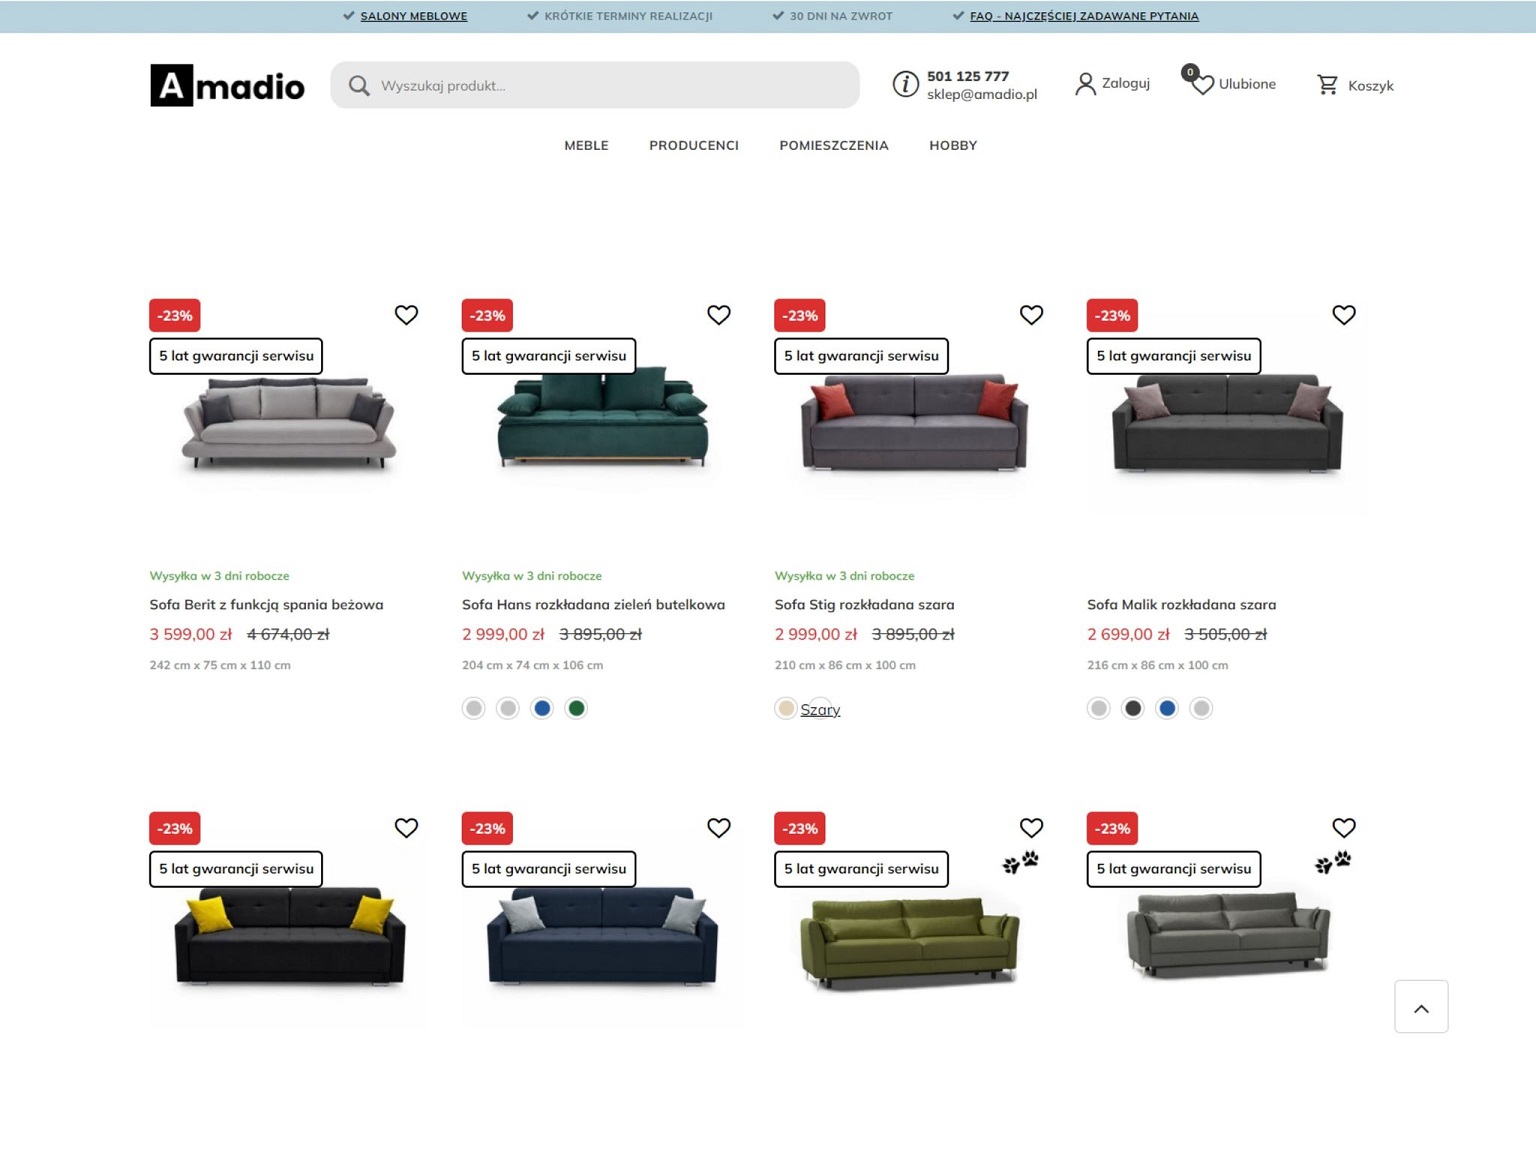This screenshot has width=1536, height=1152.
Task: Open the SALONY MEBLOWE link
Action: (414, 16)
